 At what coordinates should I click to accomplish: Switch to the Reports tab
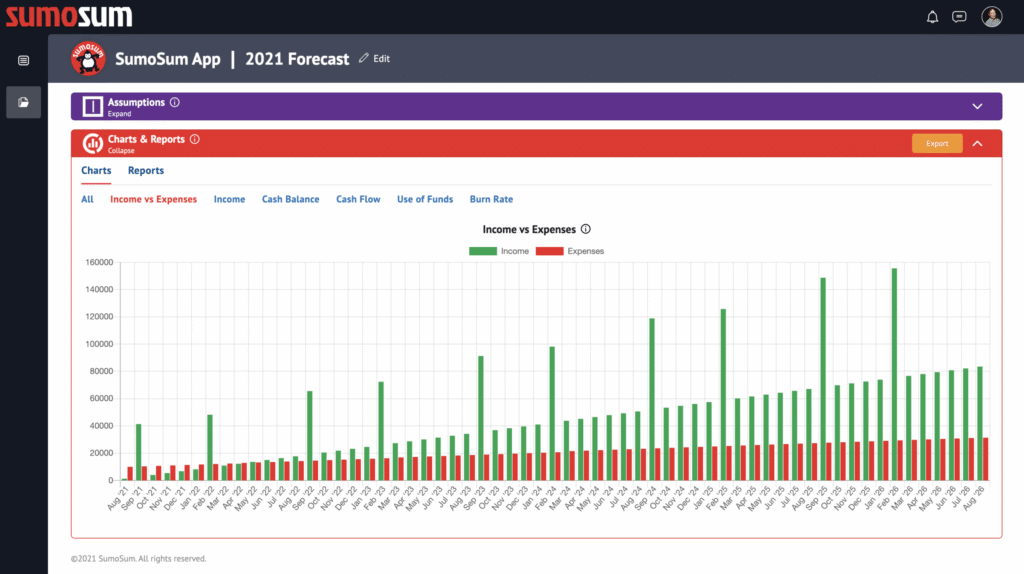146,171
